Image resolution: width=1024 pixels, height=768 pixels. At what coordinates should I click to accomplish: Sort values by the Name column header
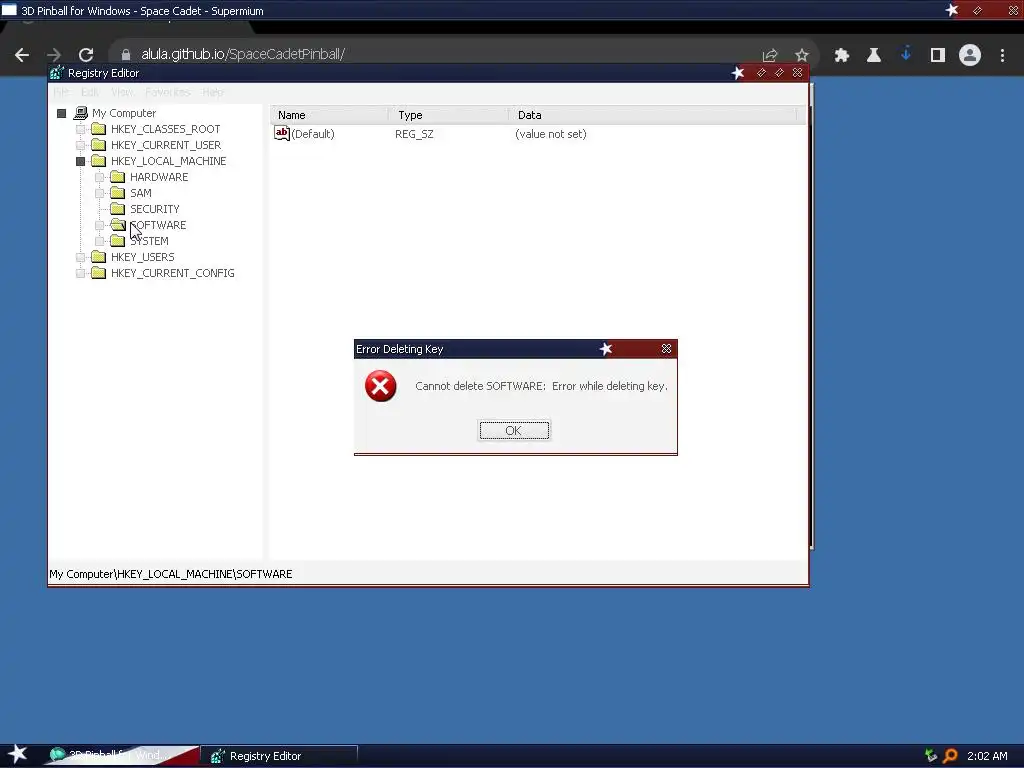click(x=329, y=115)
